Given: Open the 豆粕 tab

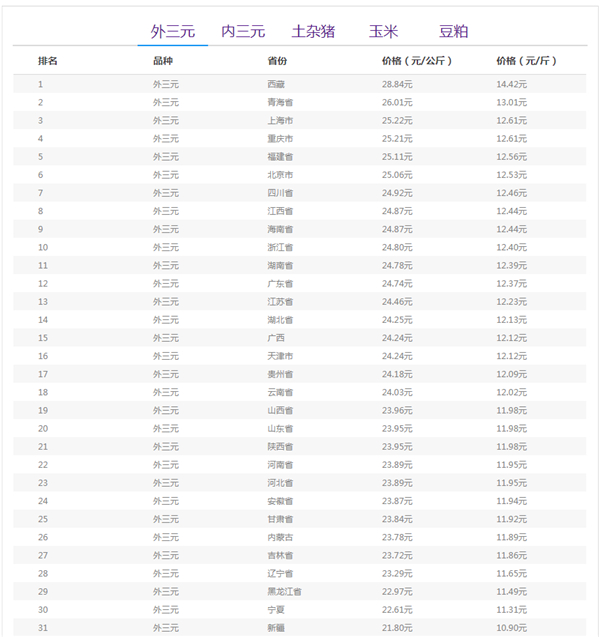Looking at the screenshot, I should 453,31.
